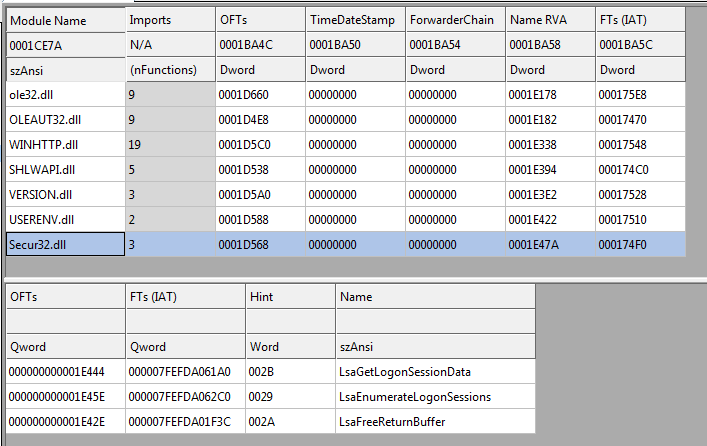Click the Name column header in functions table
707x446 pixels.
(436, 297)
